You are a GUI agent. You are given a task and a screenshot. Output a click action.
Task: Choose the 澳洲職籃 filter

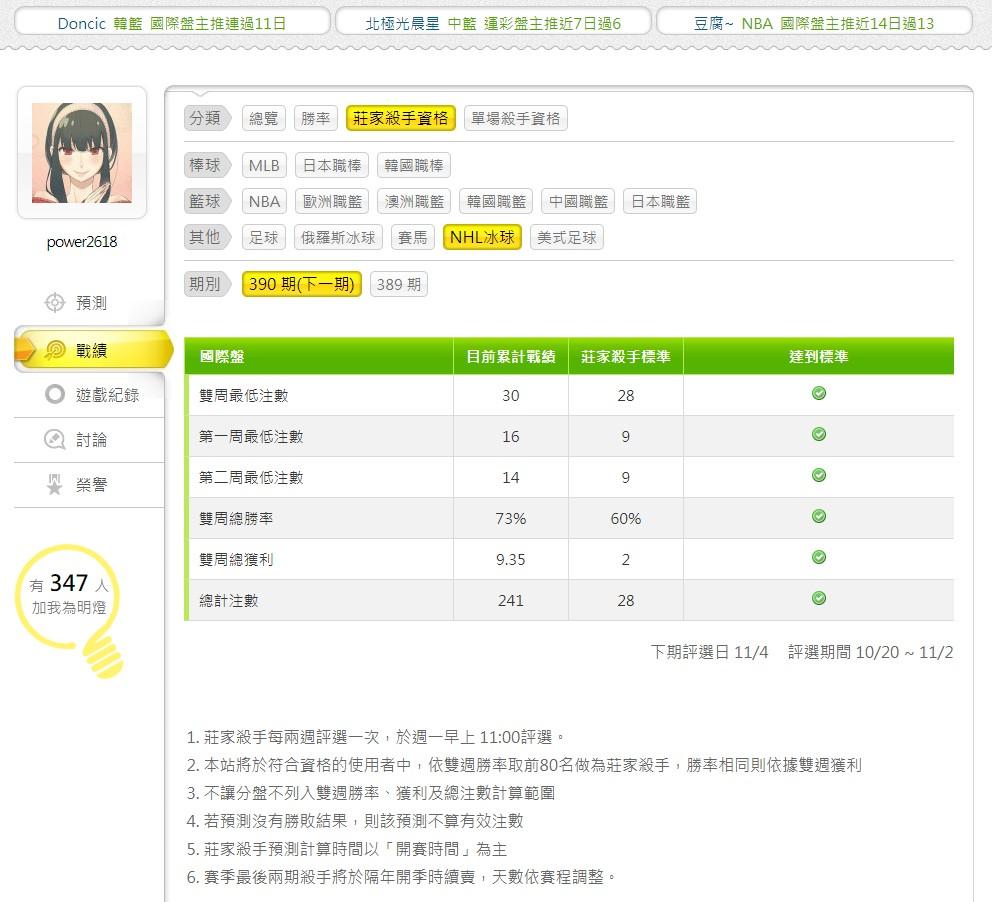pos(414,202)
